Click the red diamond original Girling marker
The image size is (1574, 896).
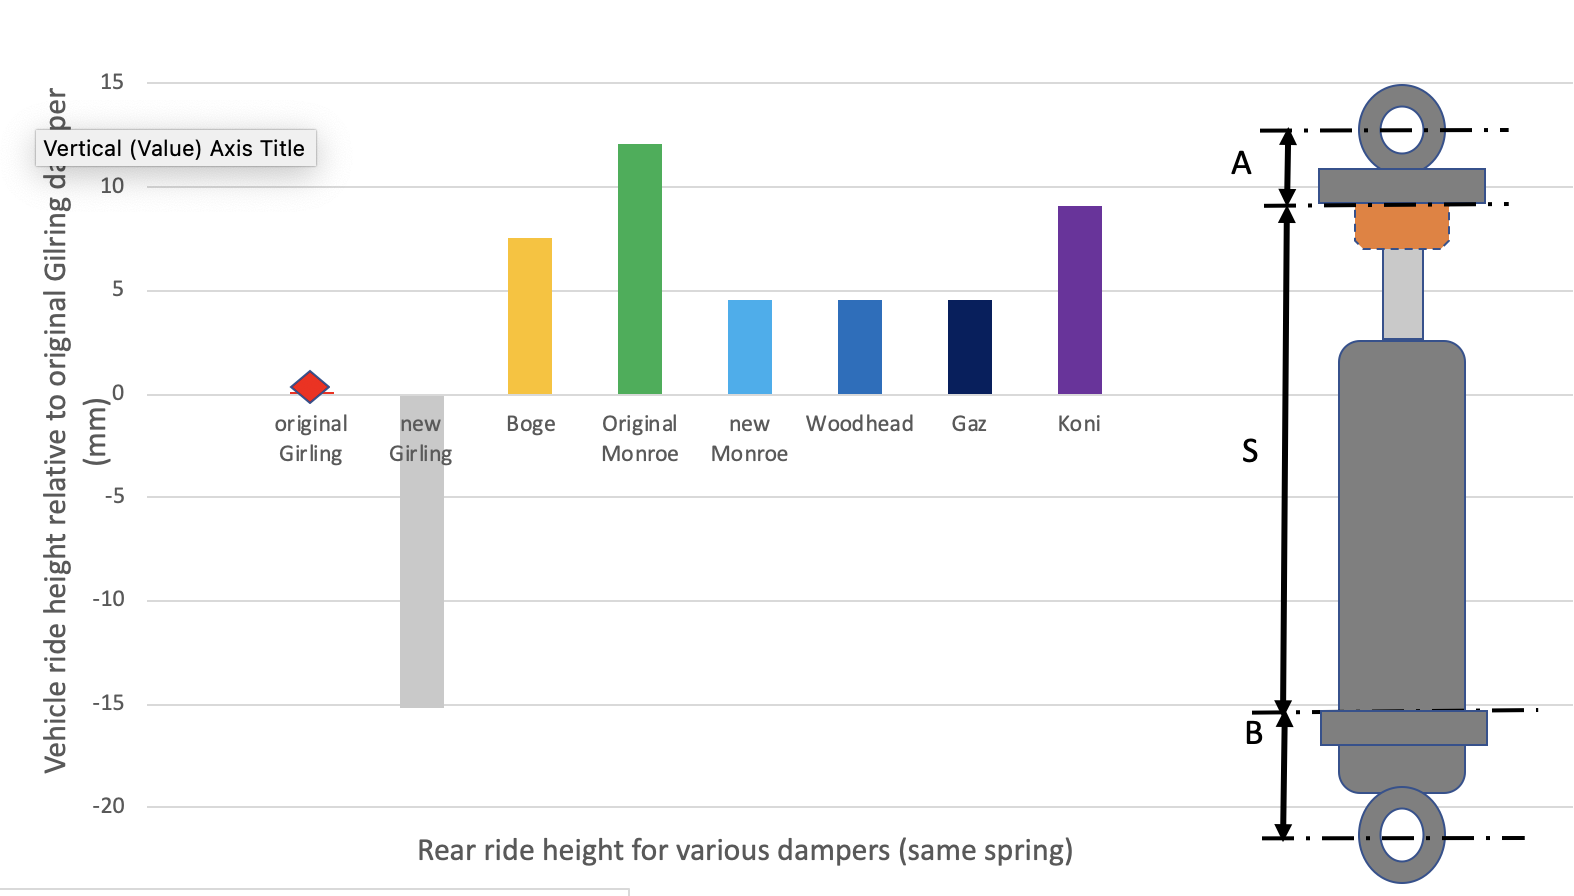[x=311, y=386]
